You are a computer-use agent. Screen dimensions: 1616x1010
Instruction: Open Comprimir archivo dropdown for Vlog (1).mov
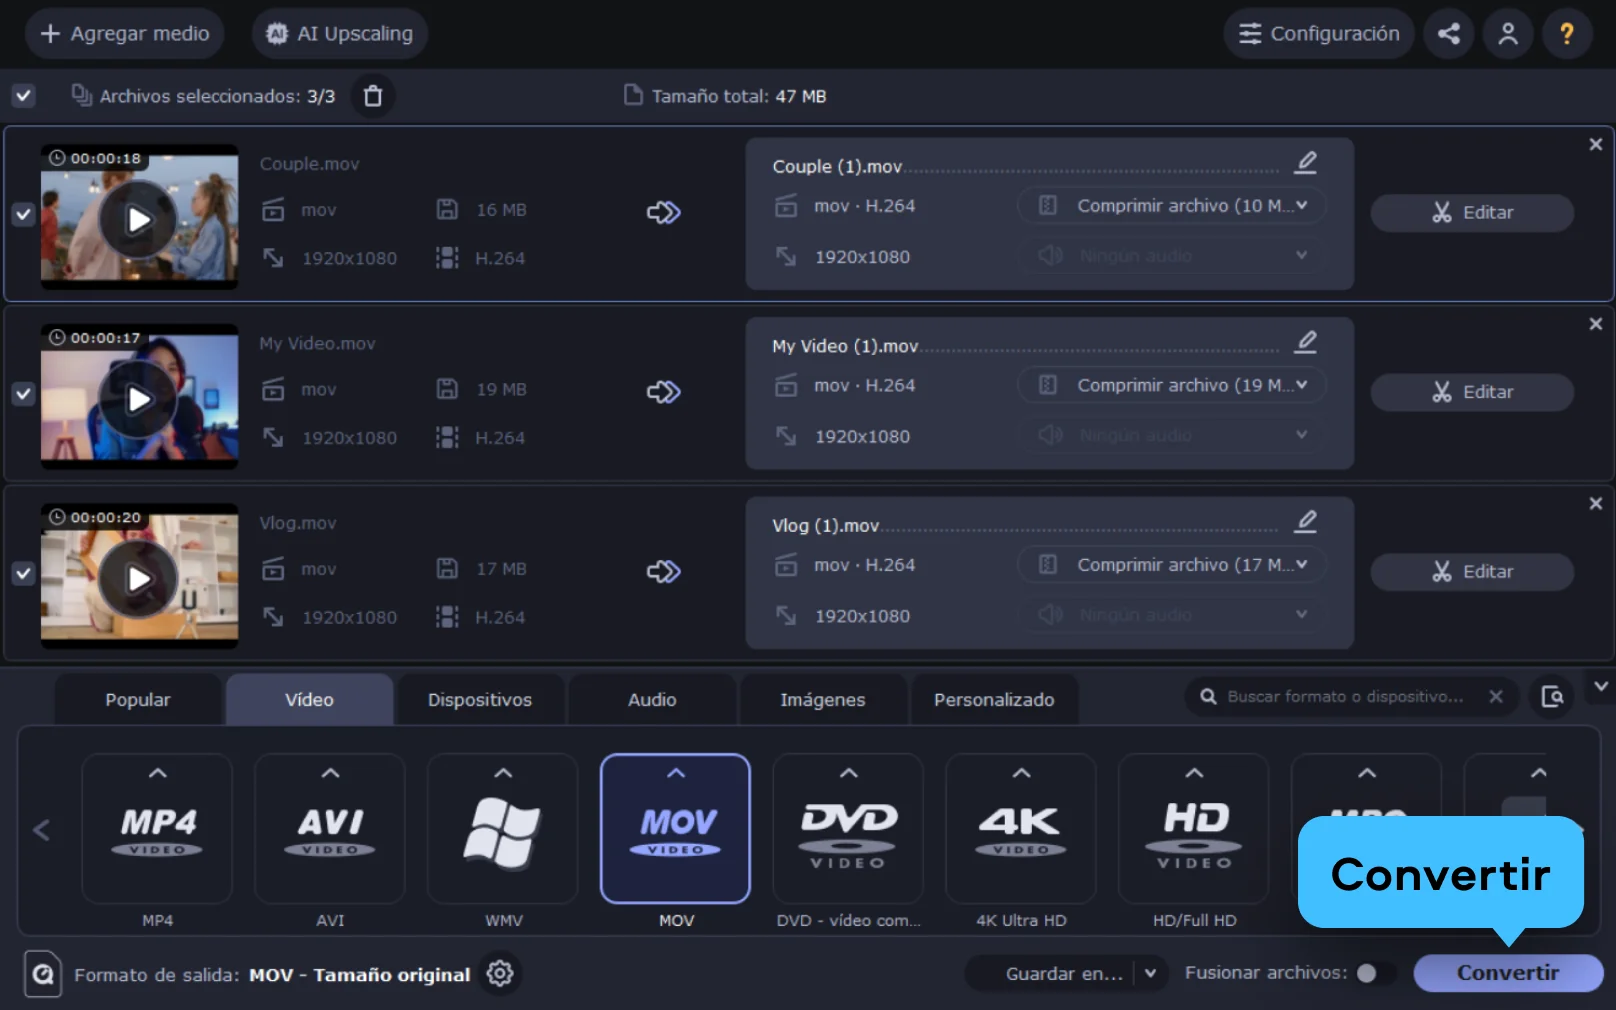coord(1172,565)
